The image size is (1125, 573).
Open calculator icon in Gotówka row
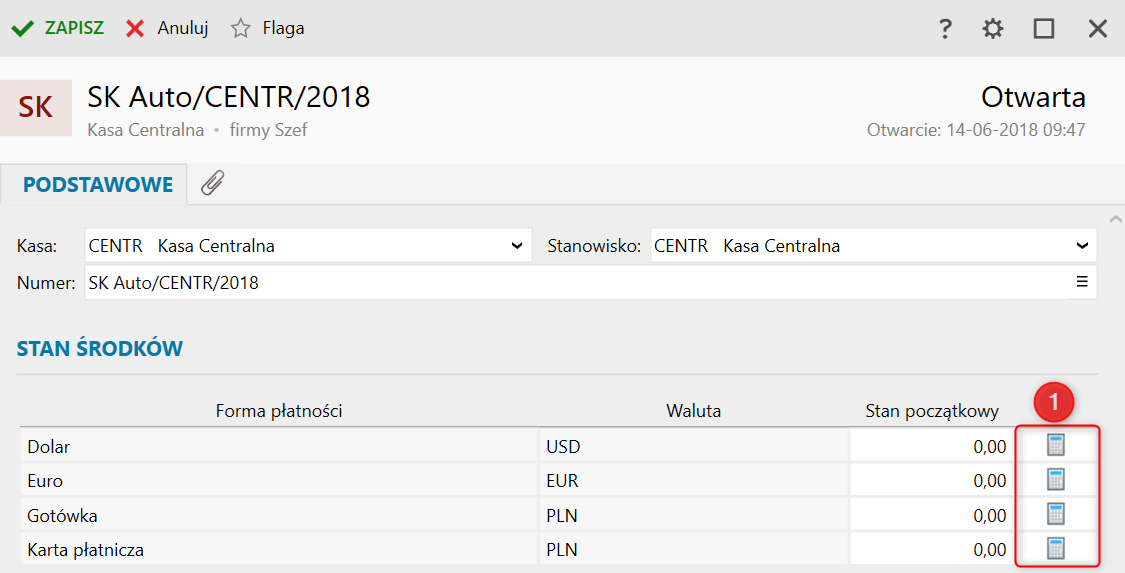1055,514
